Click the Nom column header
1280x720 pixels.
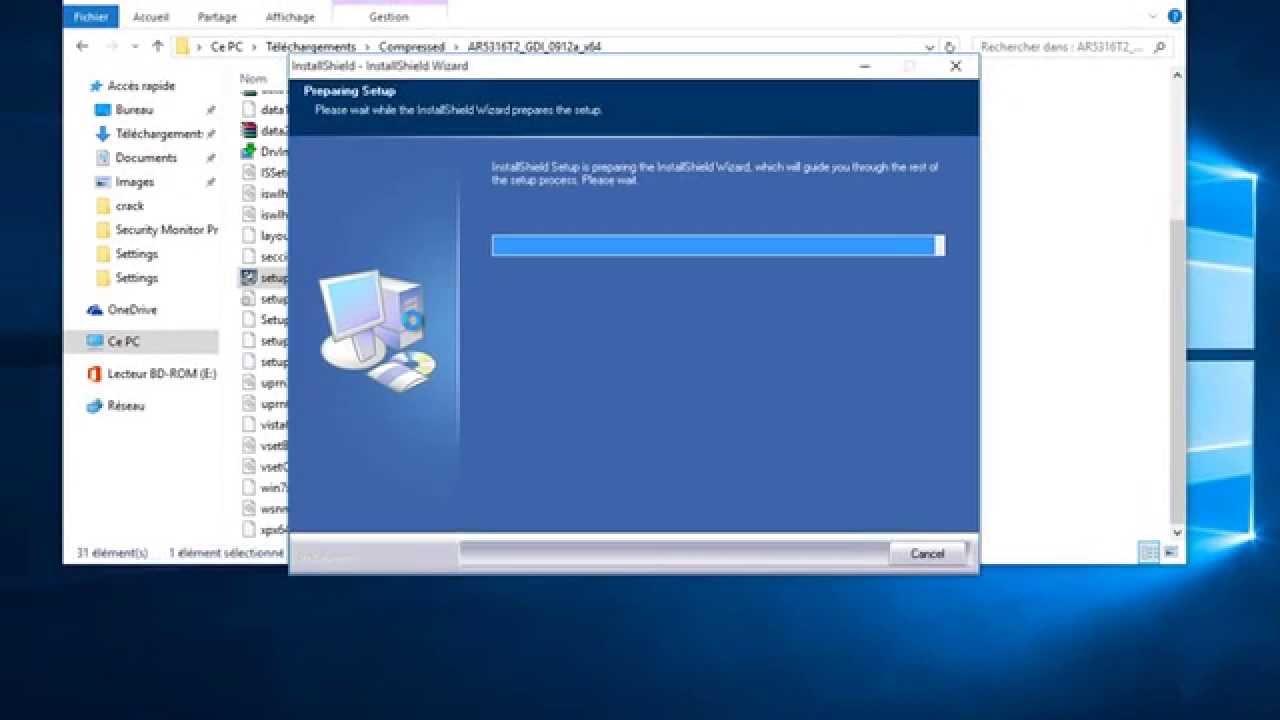click(x=253, y=78)
